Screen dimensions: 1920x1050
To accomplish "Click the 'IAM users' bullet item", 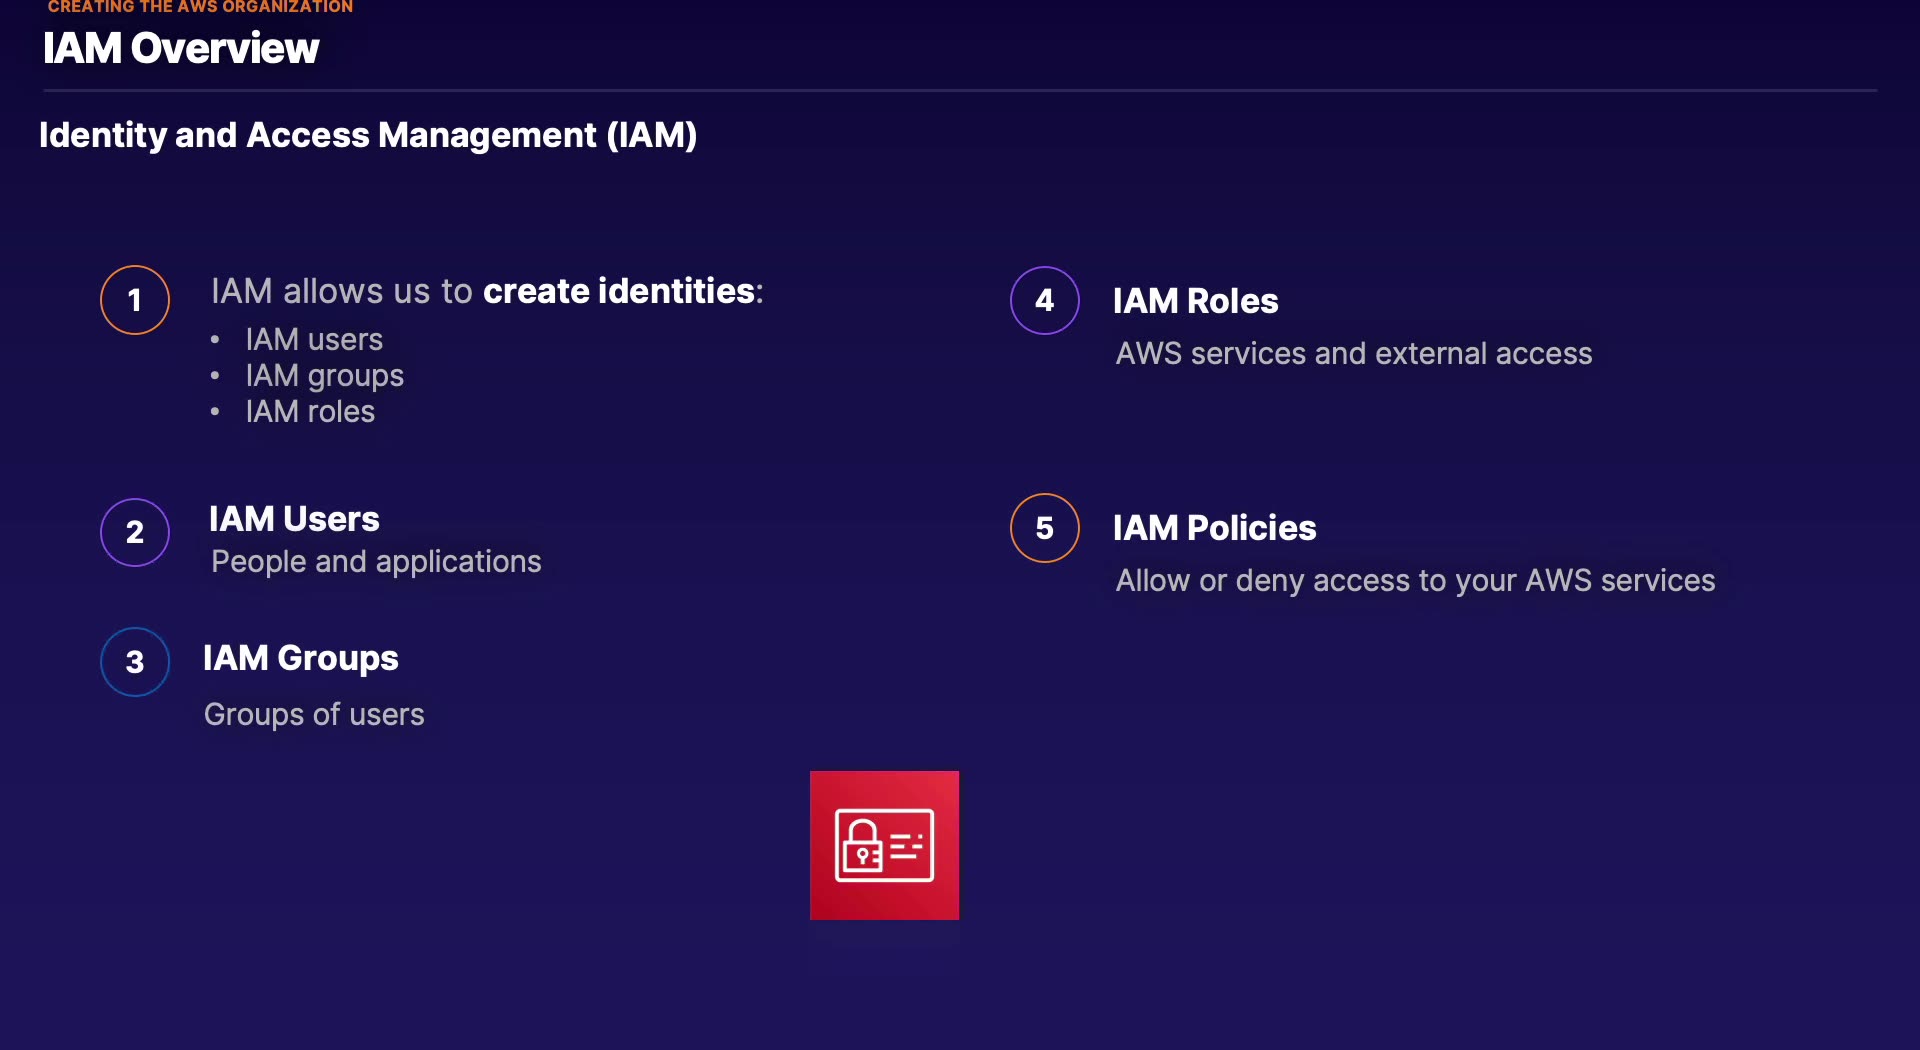I will [x=314, y=340].
